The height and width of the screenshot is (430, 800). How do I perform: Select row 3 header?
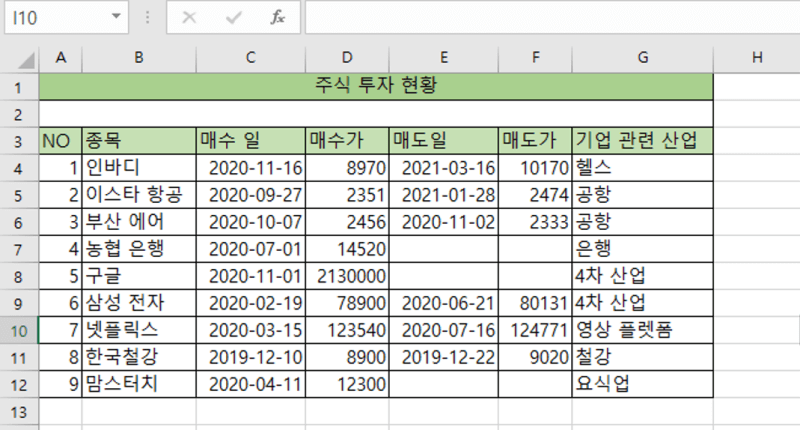click(x=19, y=141)
